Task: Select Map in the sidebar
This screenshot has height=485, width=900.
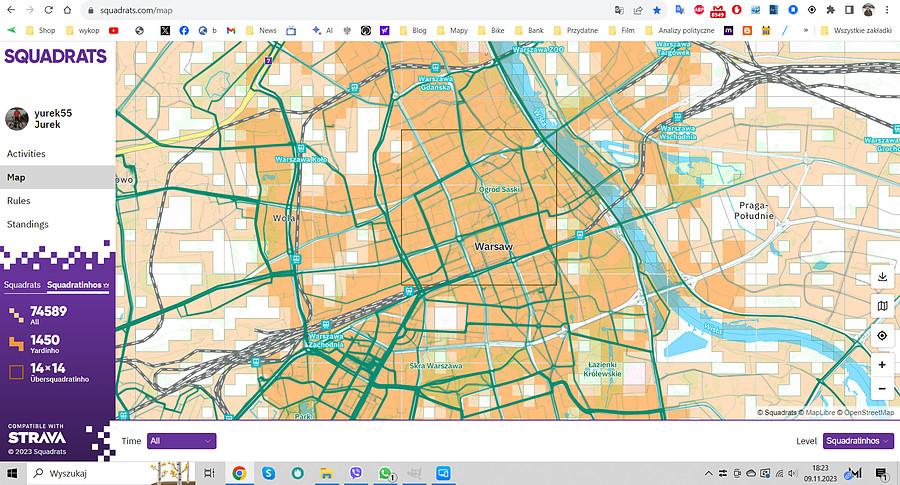Action: [57, 177]
